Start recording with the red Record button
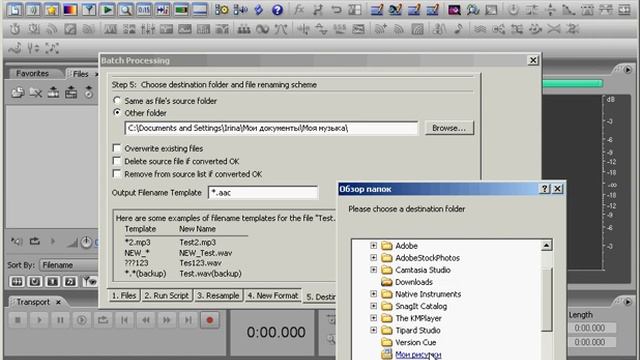640x360 pixels. coord(210,320)
